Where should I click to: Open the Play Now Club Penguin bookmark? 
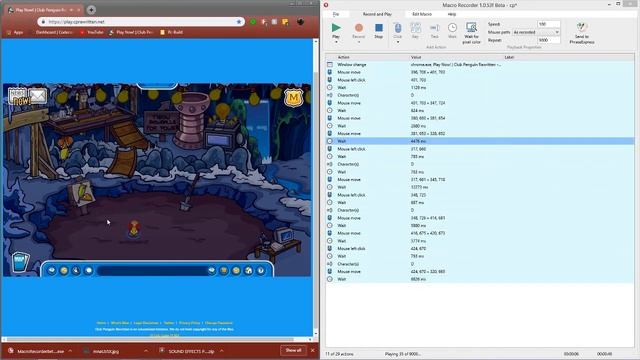tap(131, 32)
